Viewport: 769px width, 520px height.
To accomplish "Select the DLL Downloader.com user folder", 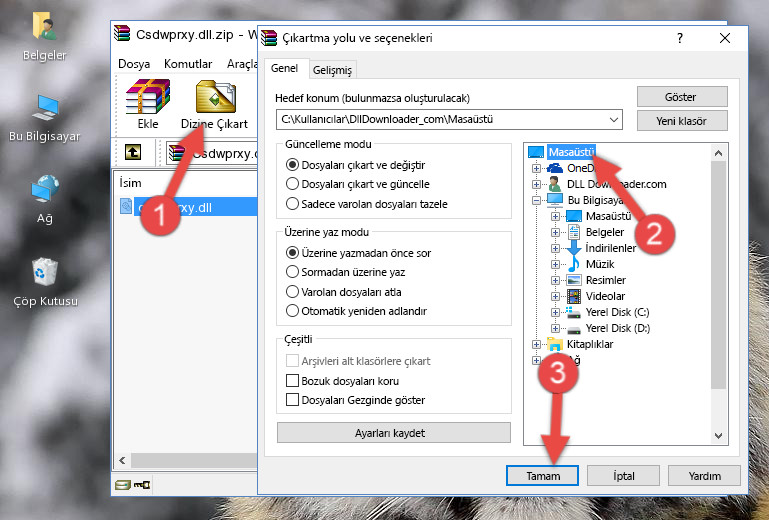I will coord(616,184).
